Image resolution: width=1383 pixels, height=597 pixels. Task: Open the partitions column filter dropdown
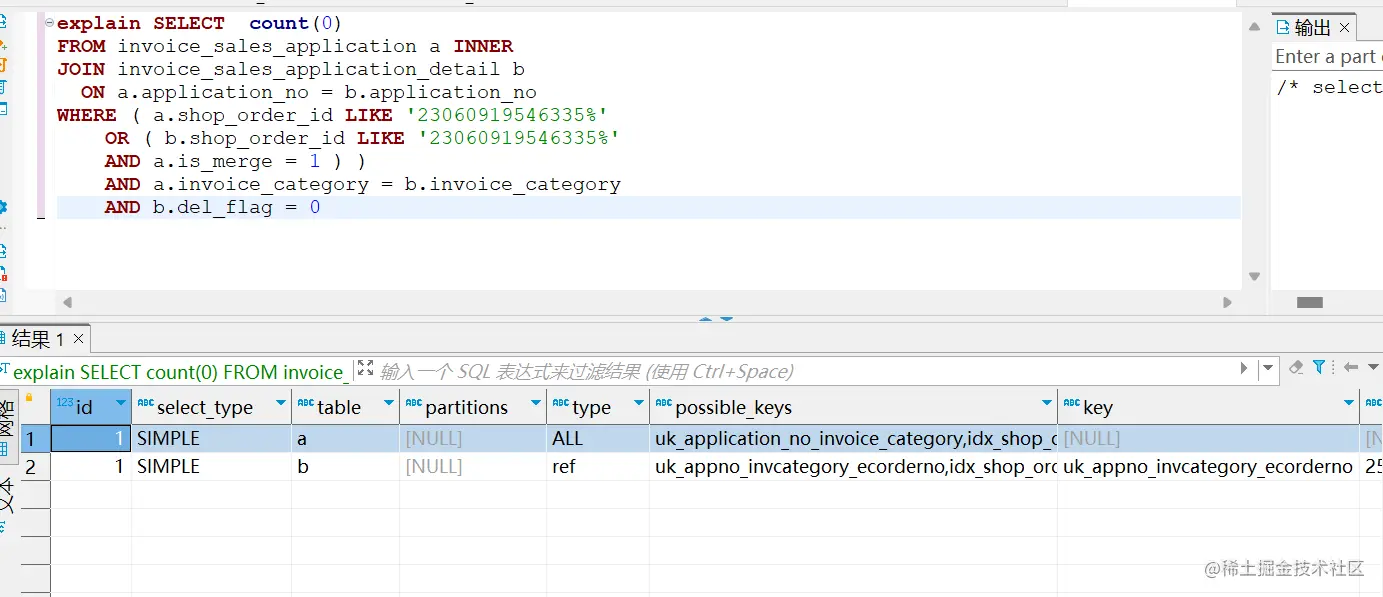point(535,403)
